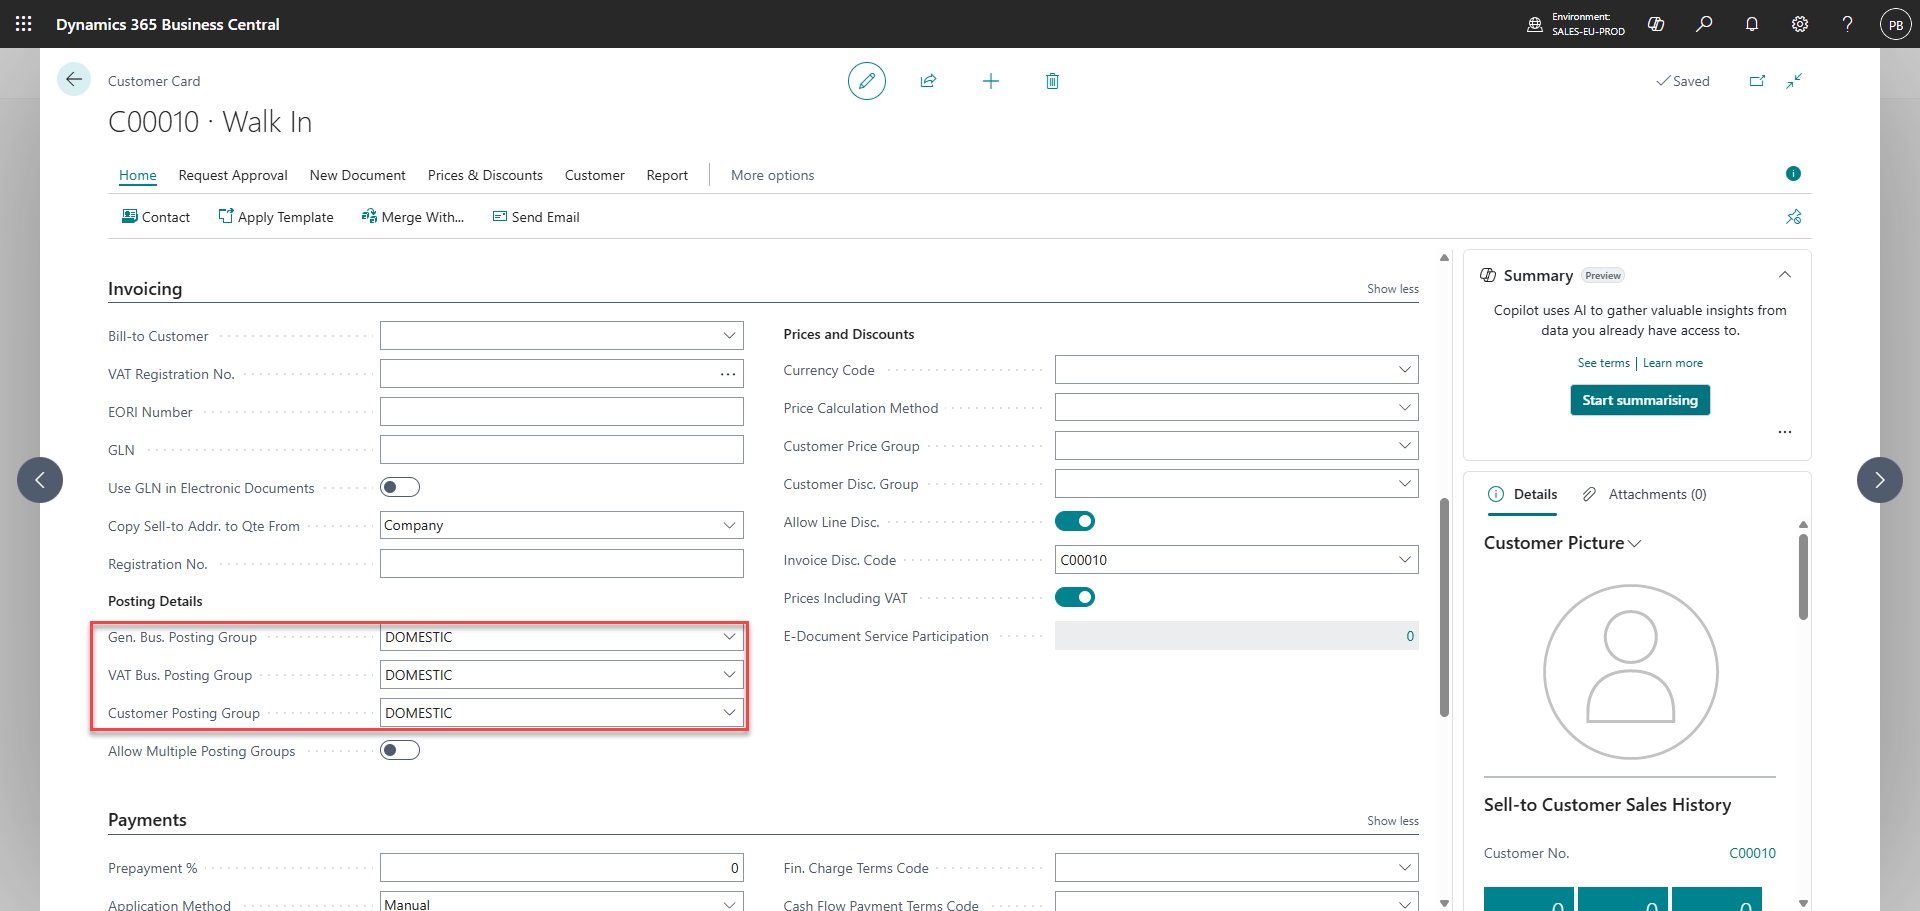
Task: Click Show less in Payments section
Action: click(1393, 821)
